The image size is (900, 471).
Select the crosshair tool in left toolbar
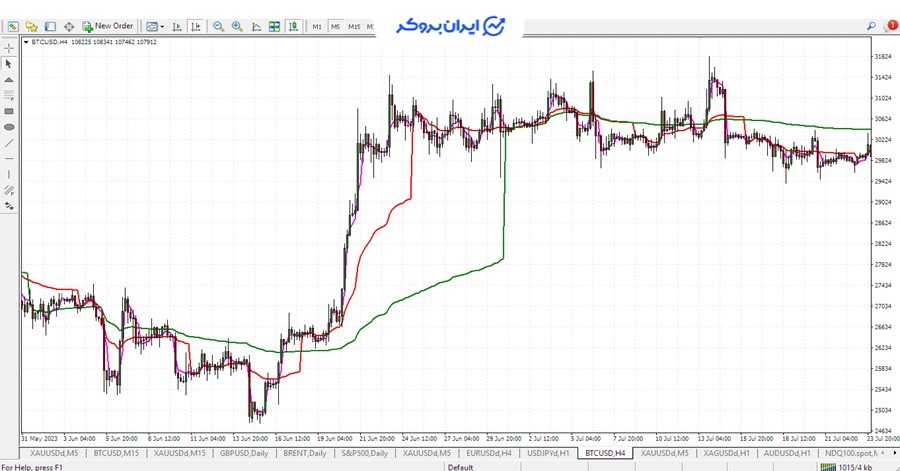coord(9,46)
